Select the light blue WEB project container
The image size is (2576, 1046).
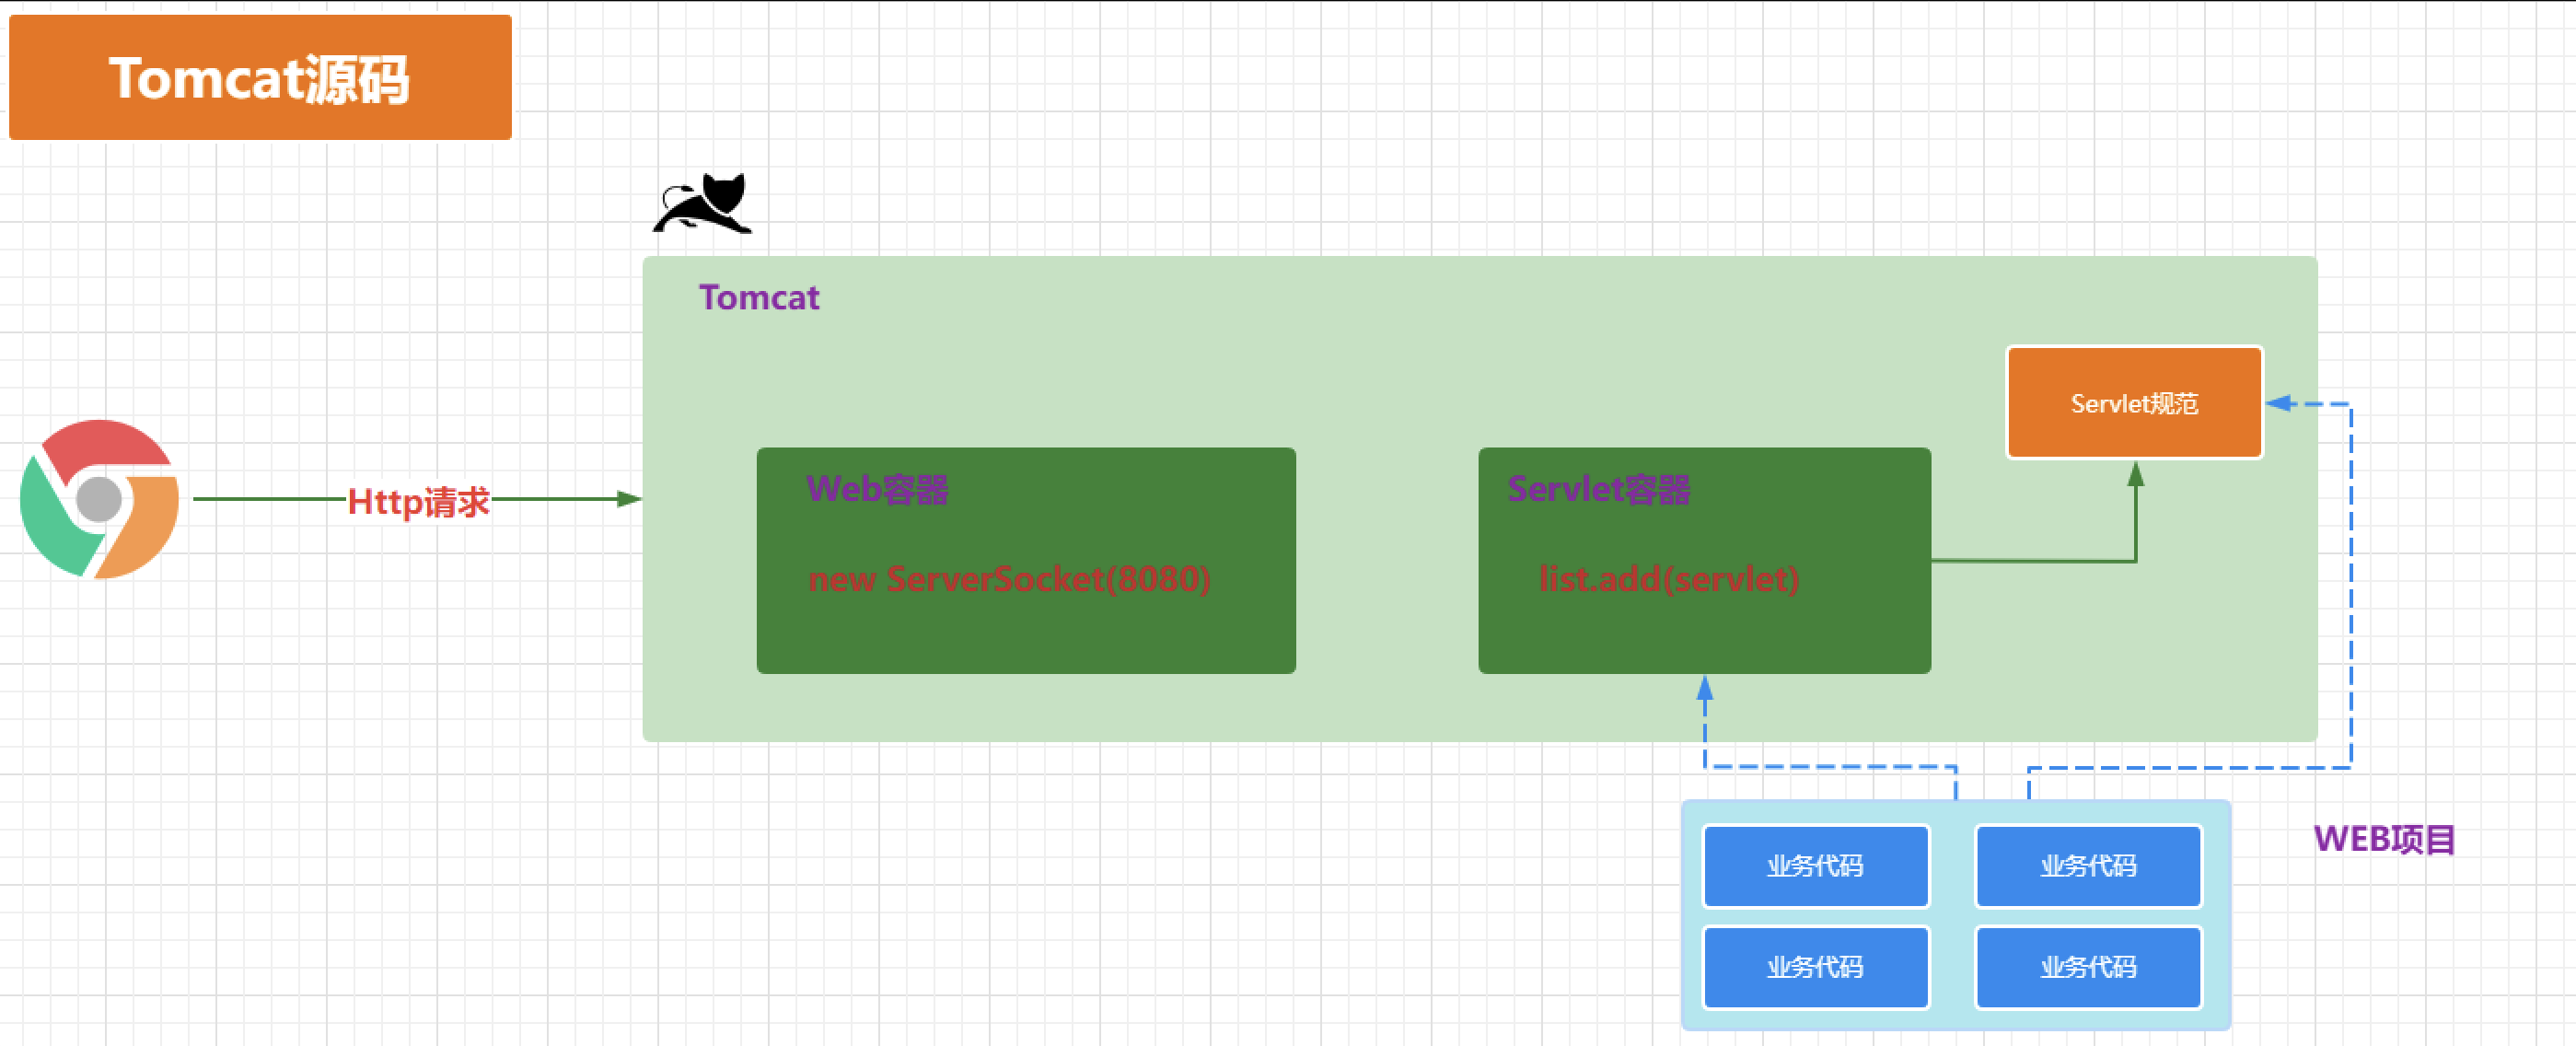[1953, 916]
